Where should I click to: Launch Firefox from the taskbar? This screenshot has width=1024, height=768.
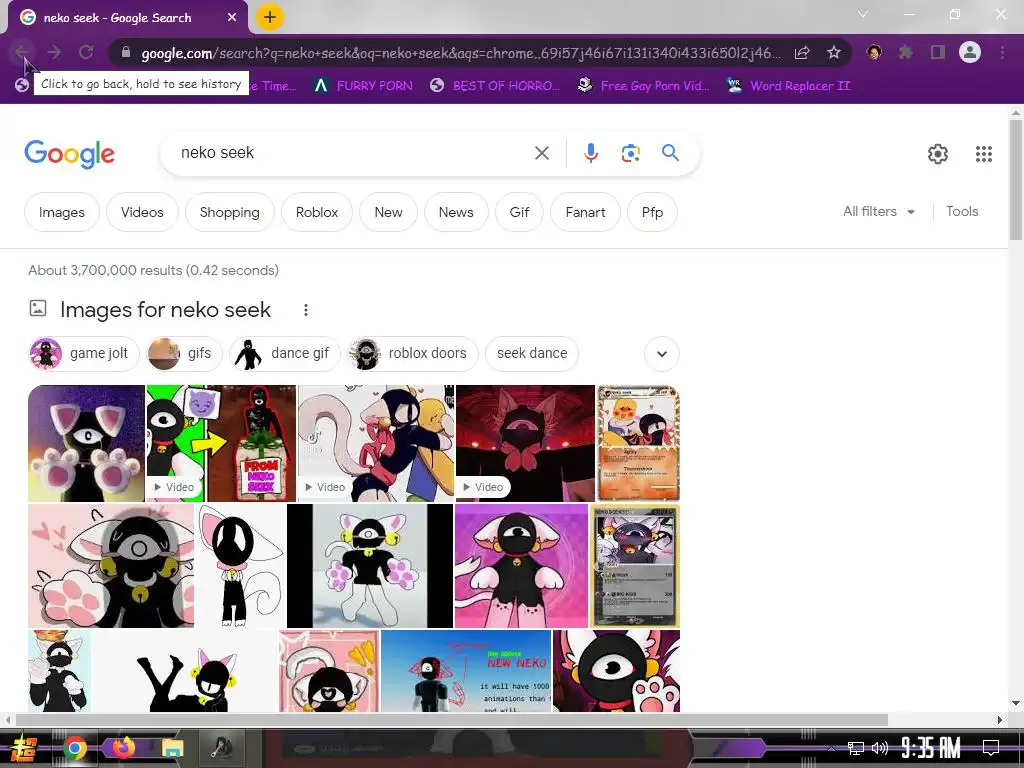pyautogui.click(x=123, y=748)
